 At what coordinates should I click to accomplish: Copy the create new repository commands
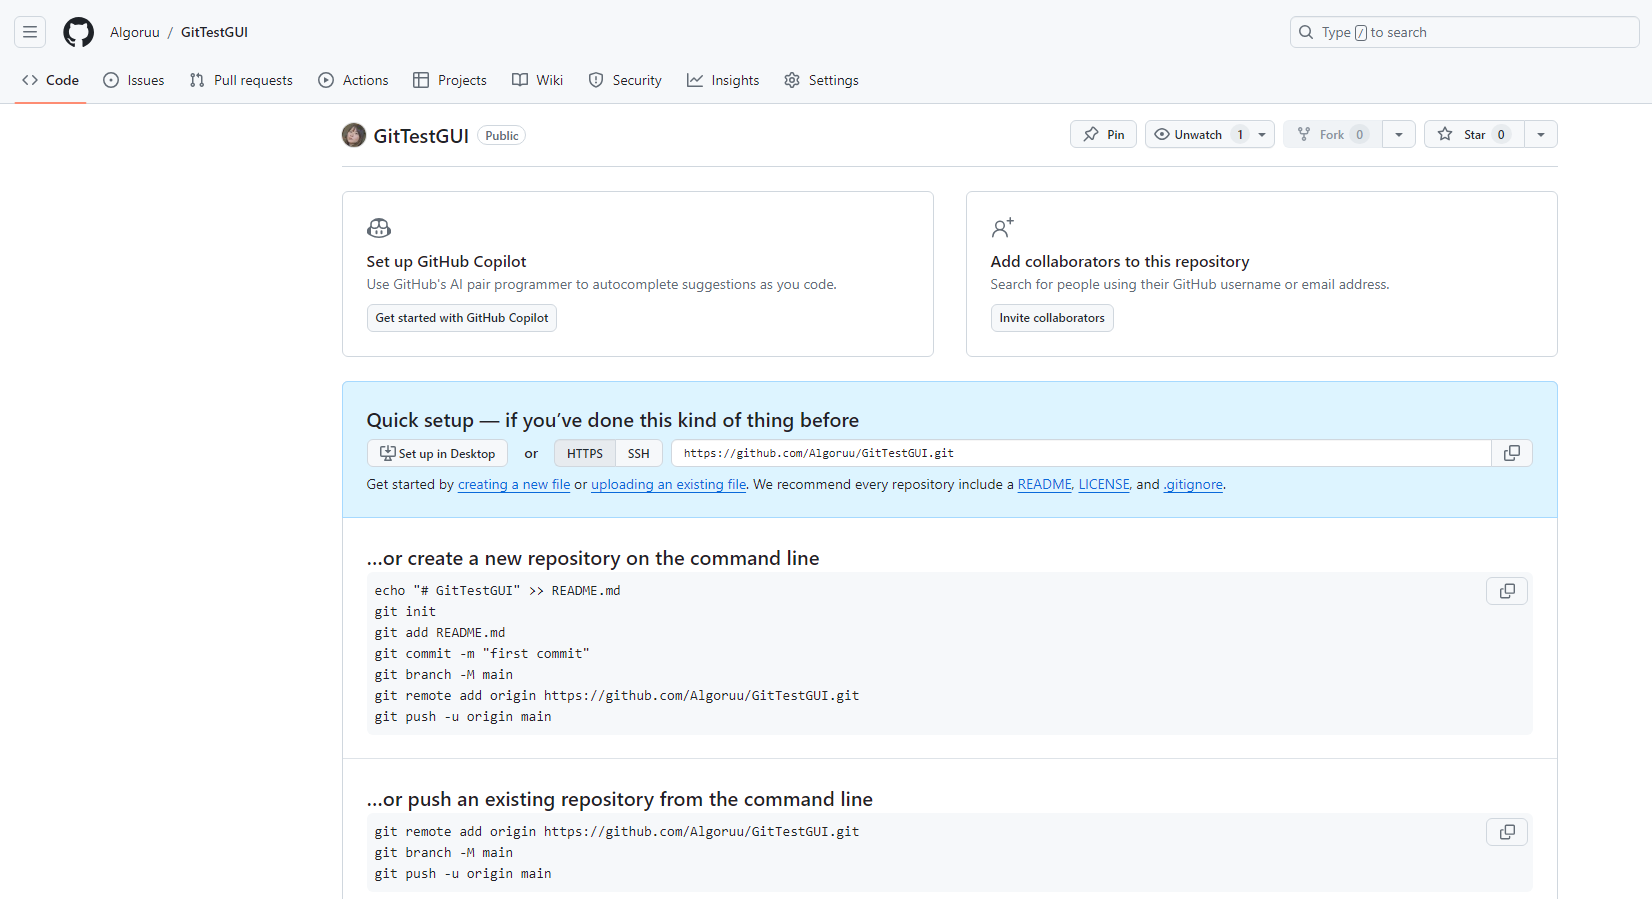[1507, 591]
